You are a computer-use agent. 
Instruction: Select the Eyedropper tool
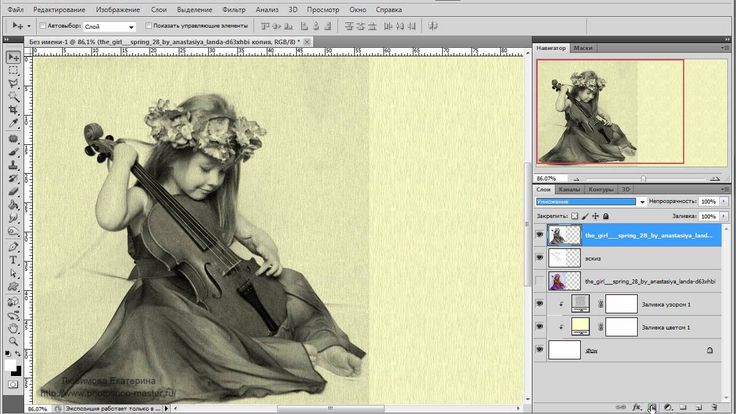coord(13,123)
